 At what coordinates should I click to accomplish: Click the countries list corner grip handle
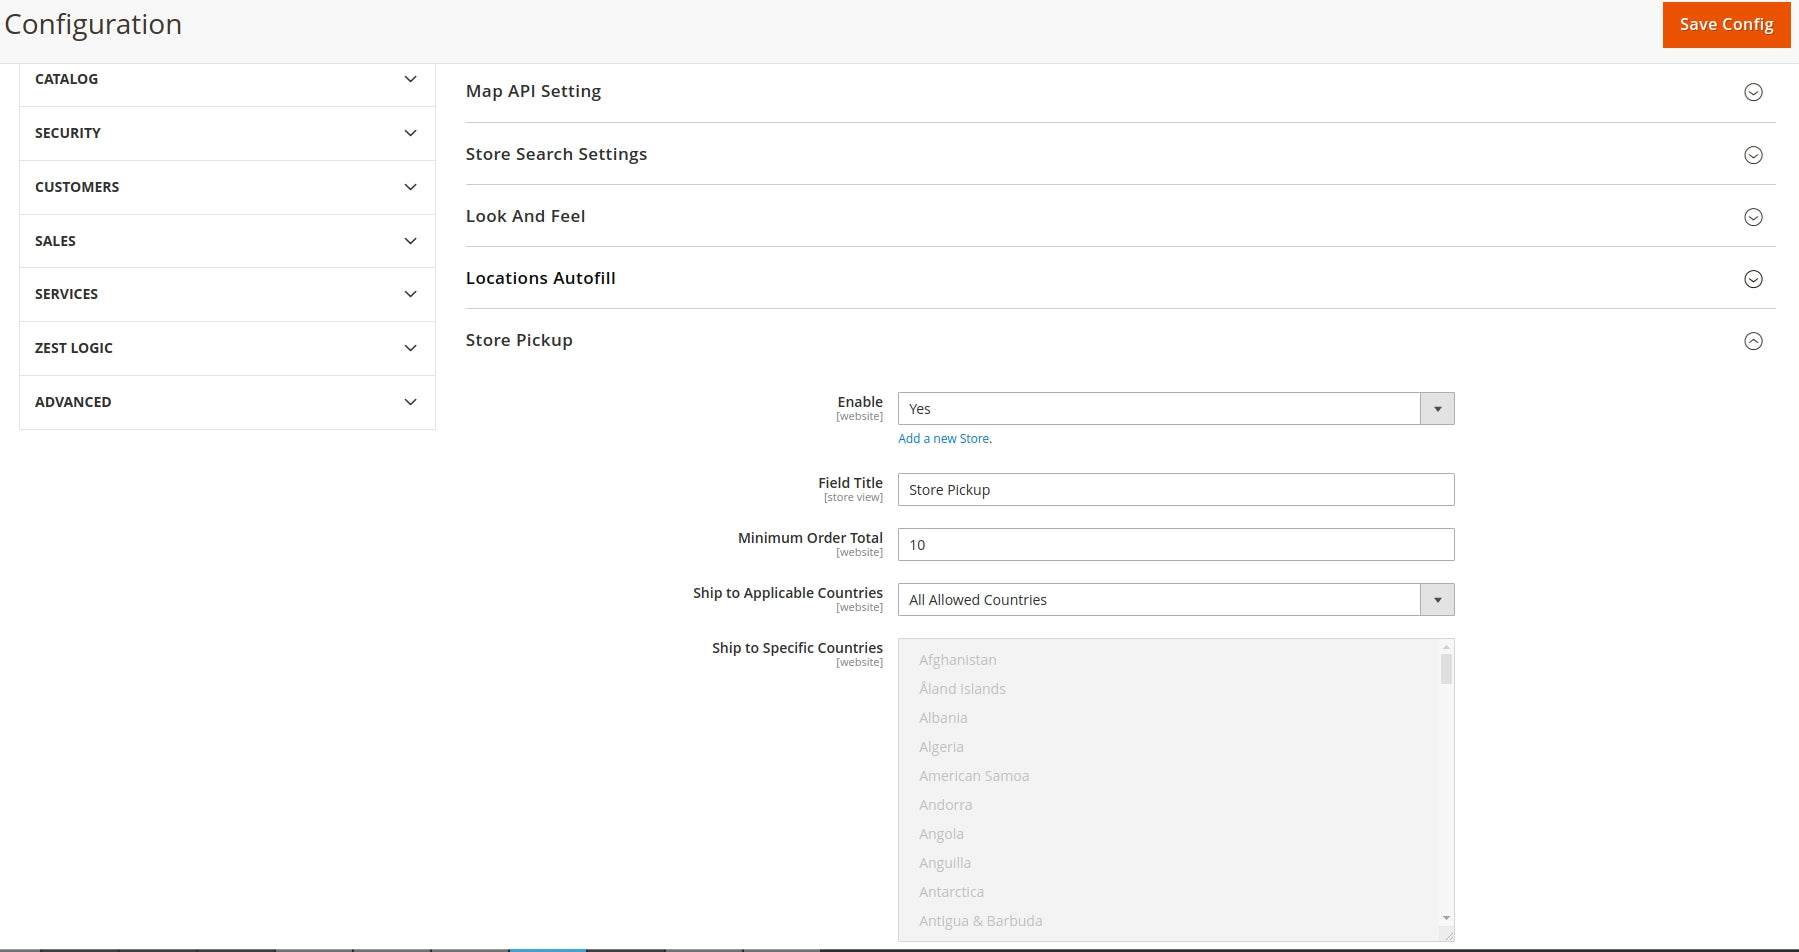click(1448, 935)
